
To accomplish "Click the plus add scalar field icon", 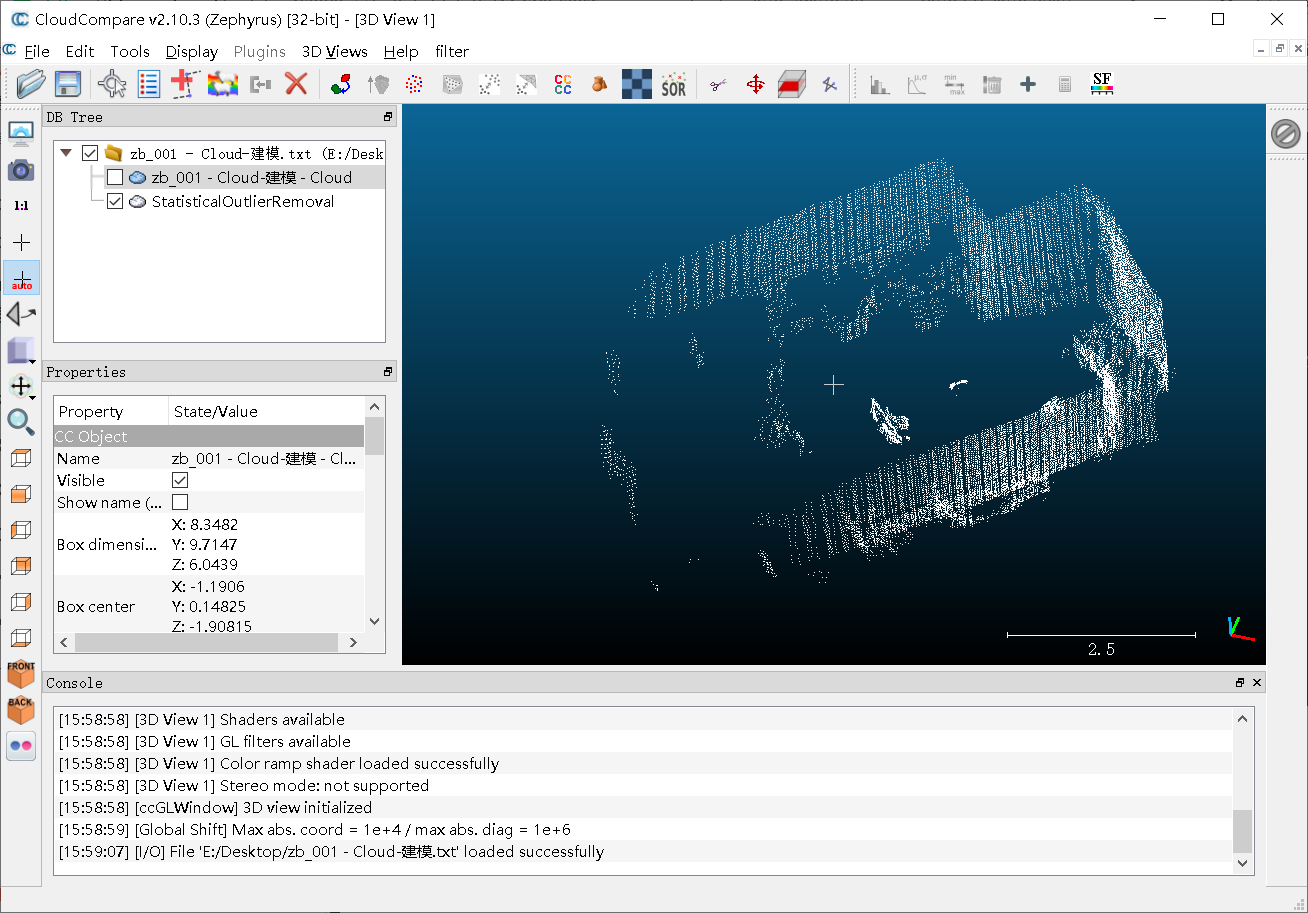I will 1028,85.
